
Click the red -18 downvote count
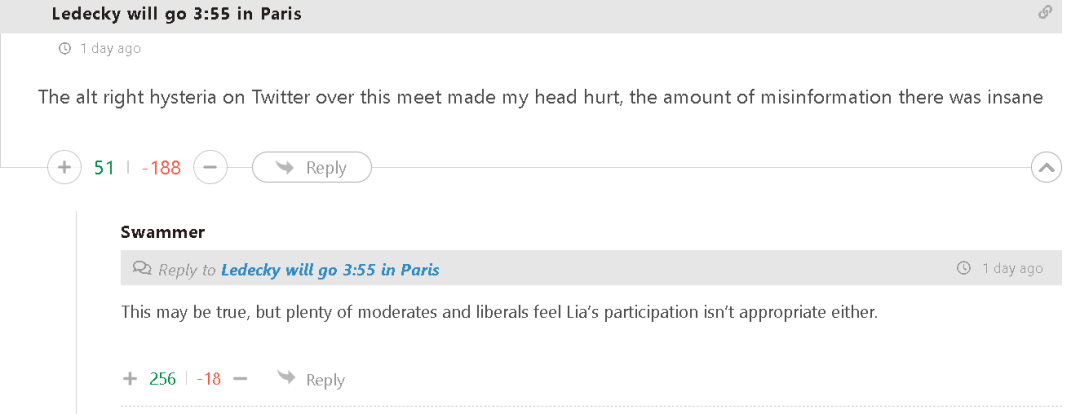[x=209, y=378]
